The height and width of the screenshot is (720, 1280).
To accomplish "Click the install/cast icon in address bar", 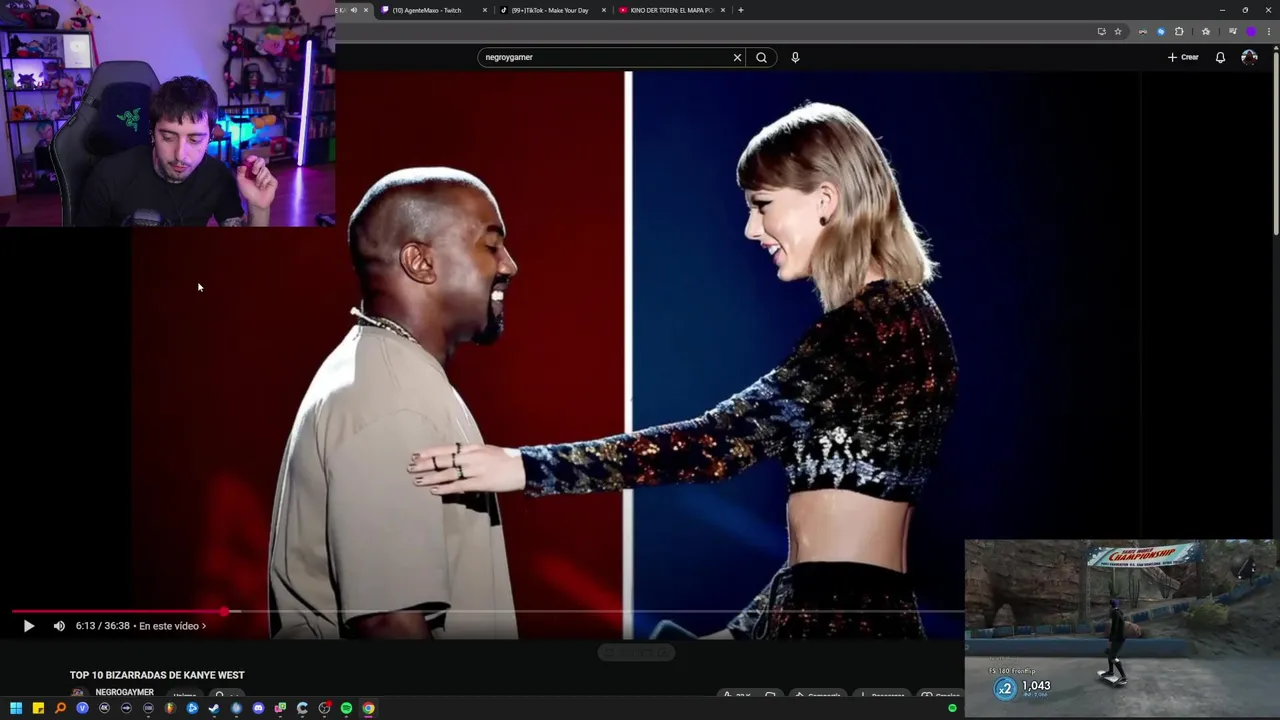I will [x=1101, y=31].
